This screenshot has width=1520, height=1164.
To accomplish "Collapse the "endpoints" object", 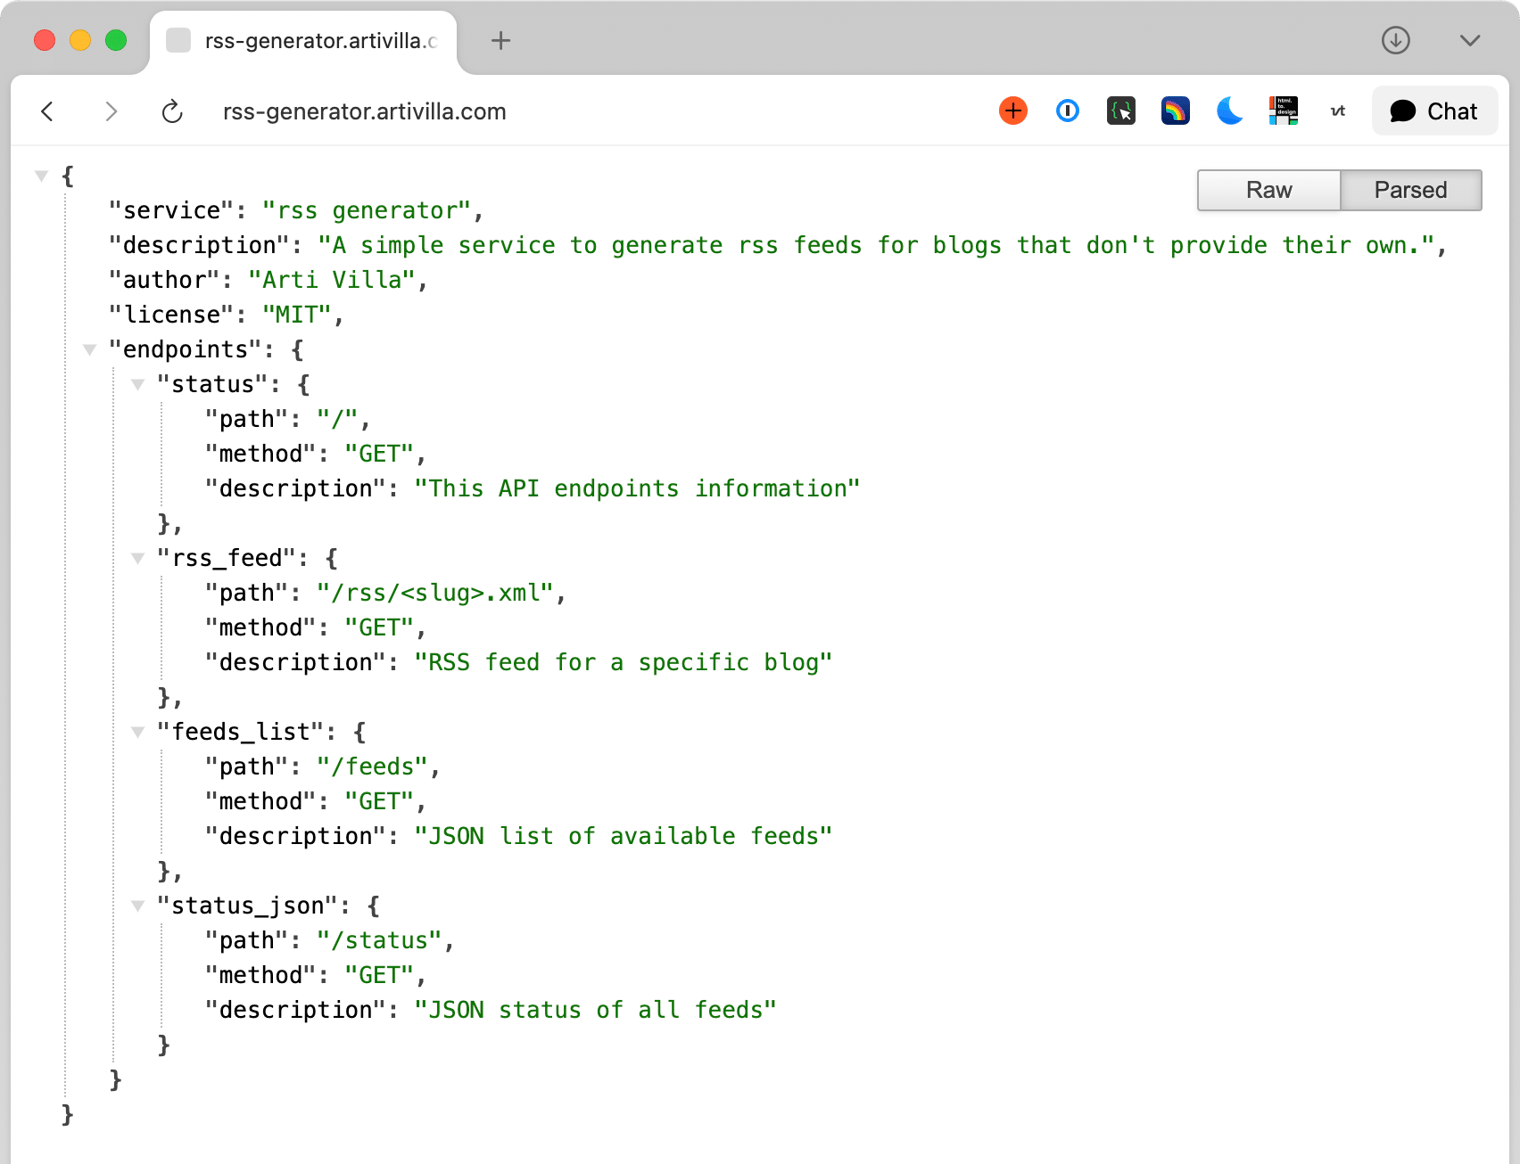I will (89, 350).
